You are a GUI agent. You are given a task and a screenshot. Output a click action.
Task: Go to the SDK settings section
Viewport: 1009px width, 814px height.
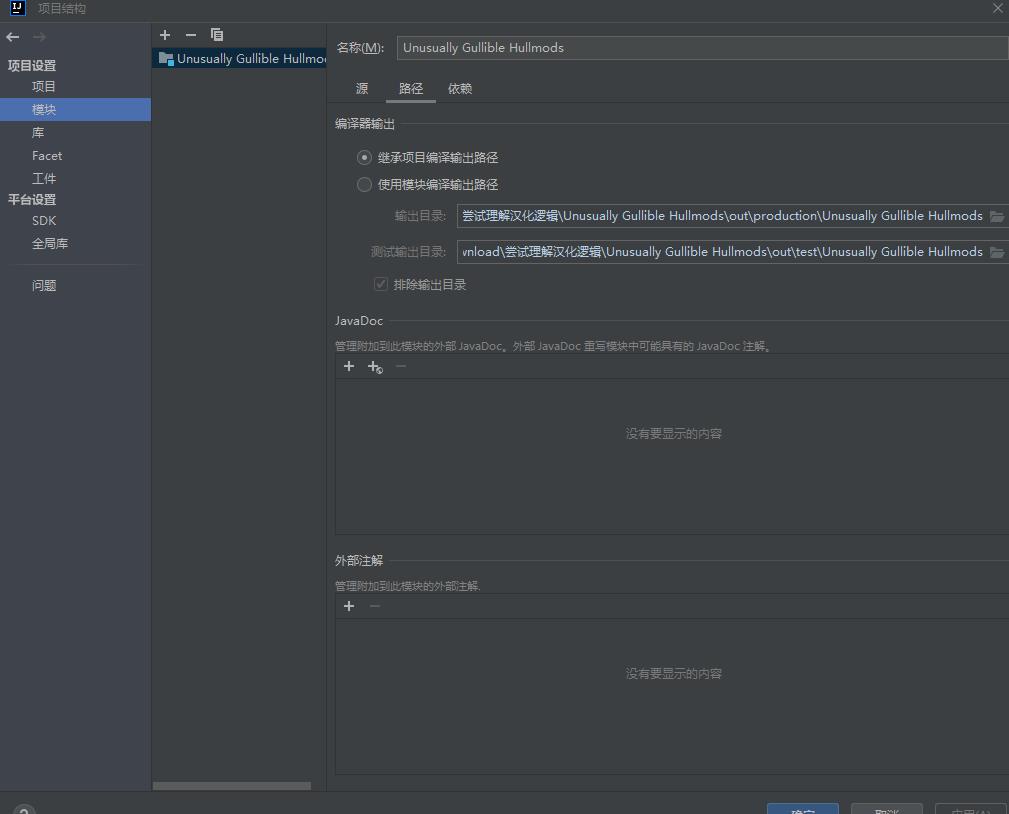(44, 221)
